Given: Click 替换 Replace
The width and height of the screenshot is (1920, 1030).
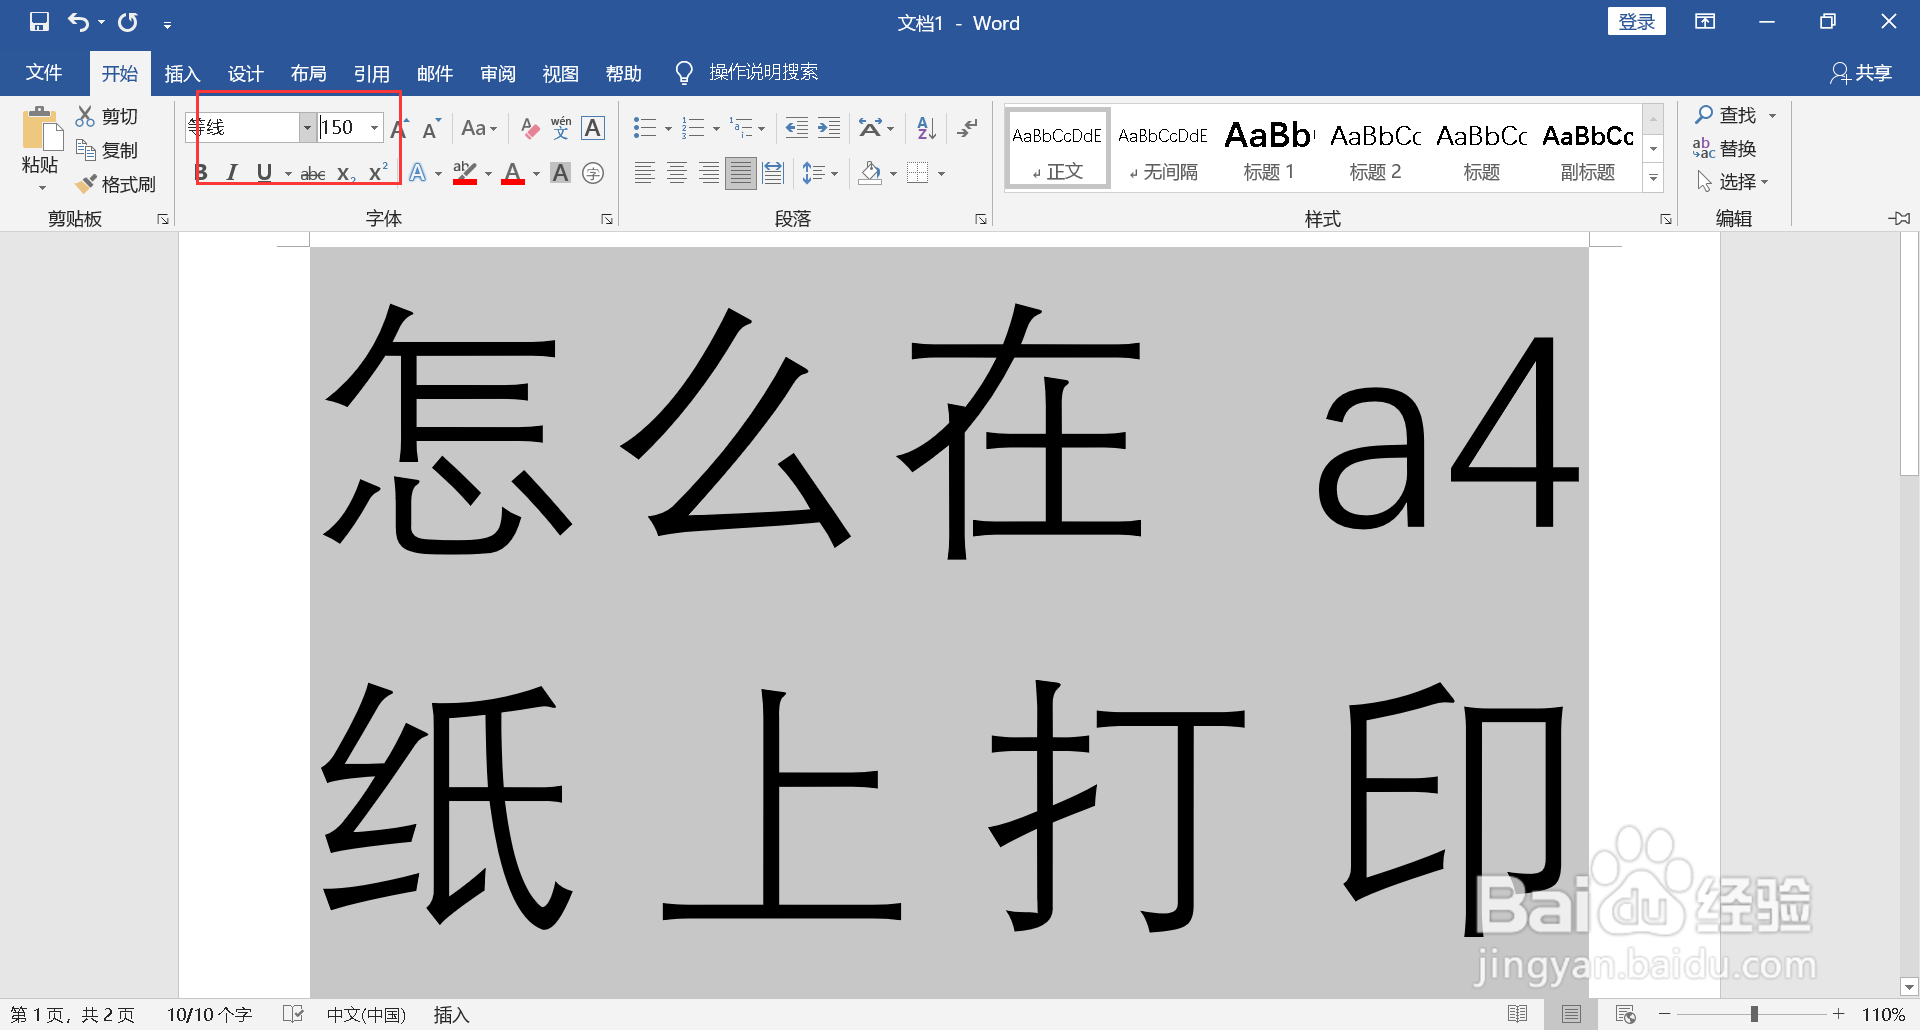Looking at the screenshot, I should click(x=1725, y=148).
